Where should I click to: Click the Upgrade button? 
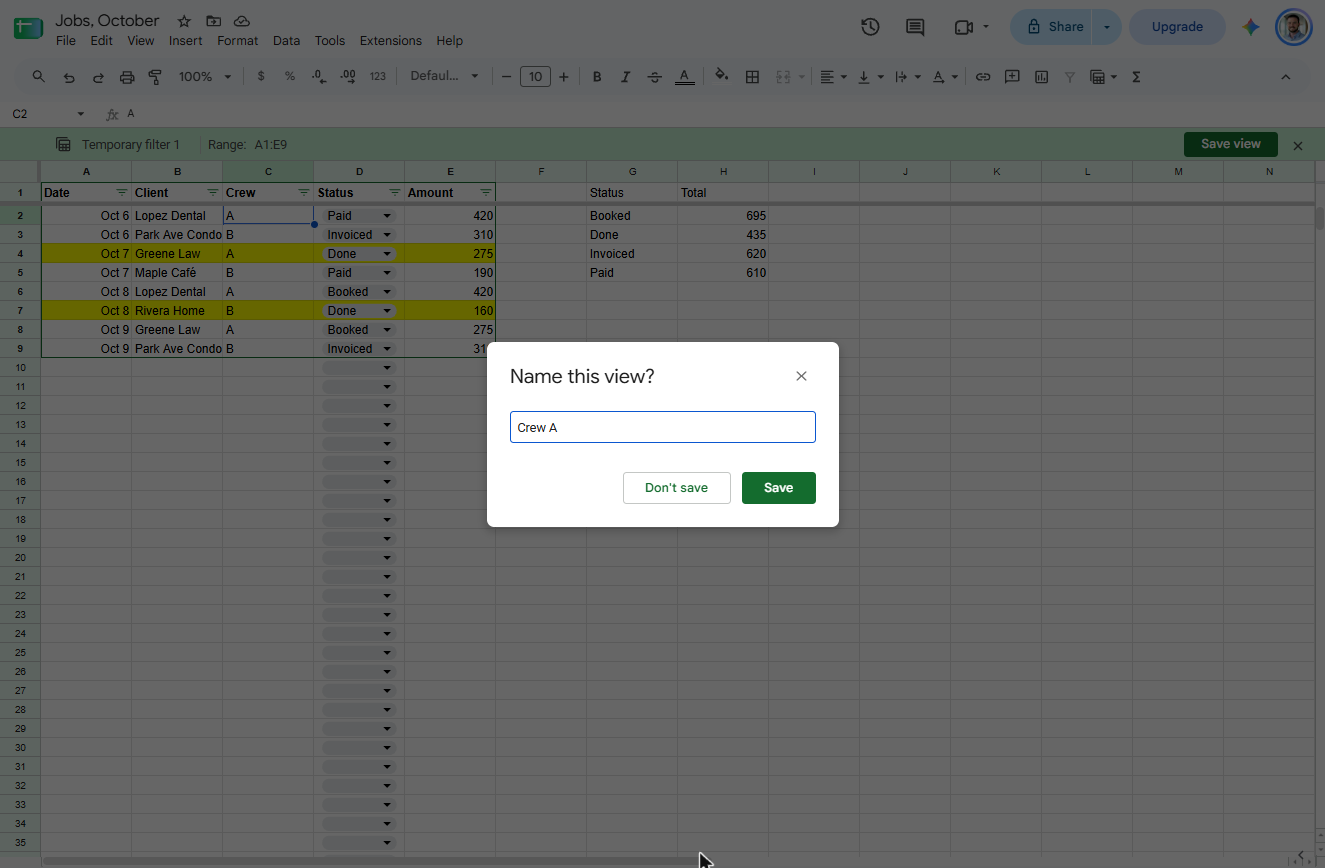1177,27
